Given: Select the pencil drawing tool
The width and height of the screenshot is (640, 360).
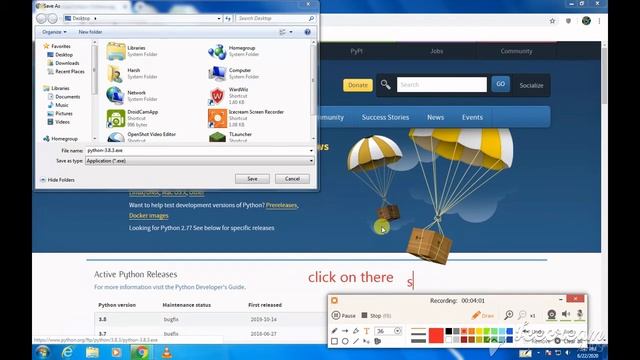Looking at the screenshot, I should click(x=334, y=331).
